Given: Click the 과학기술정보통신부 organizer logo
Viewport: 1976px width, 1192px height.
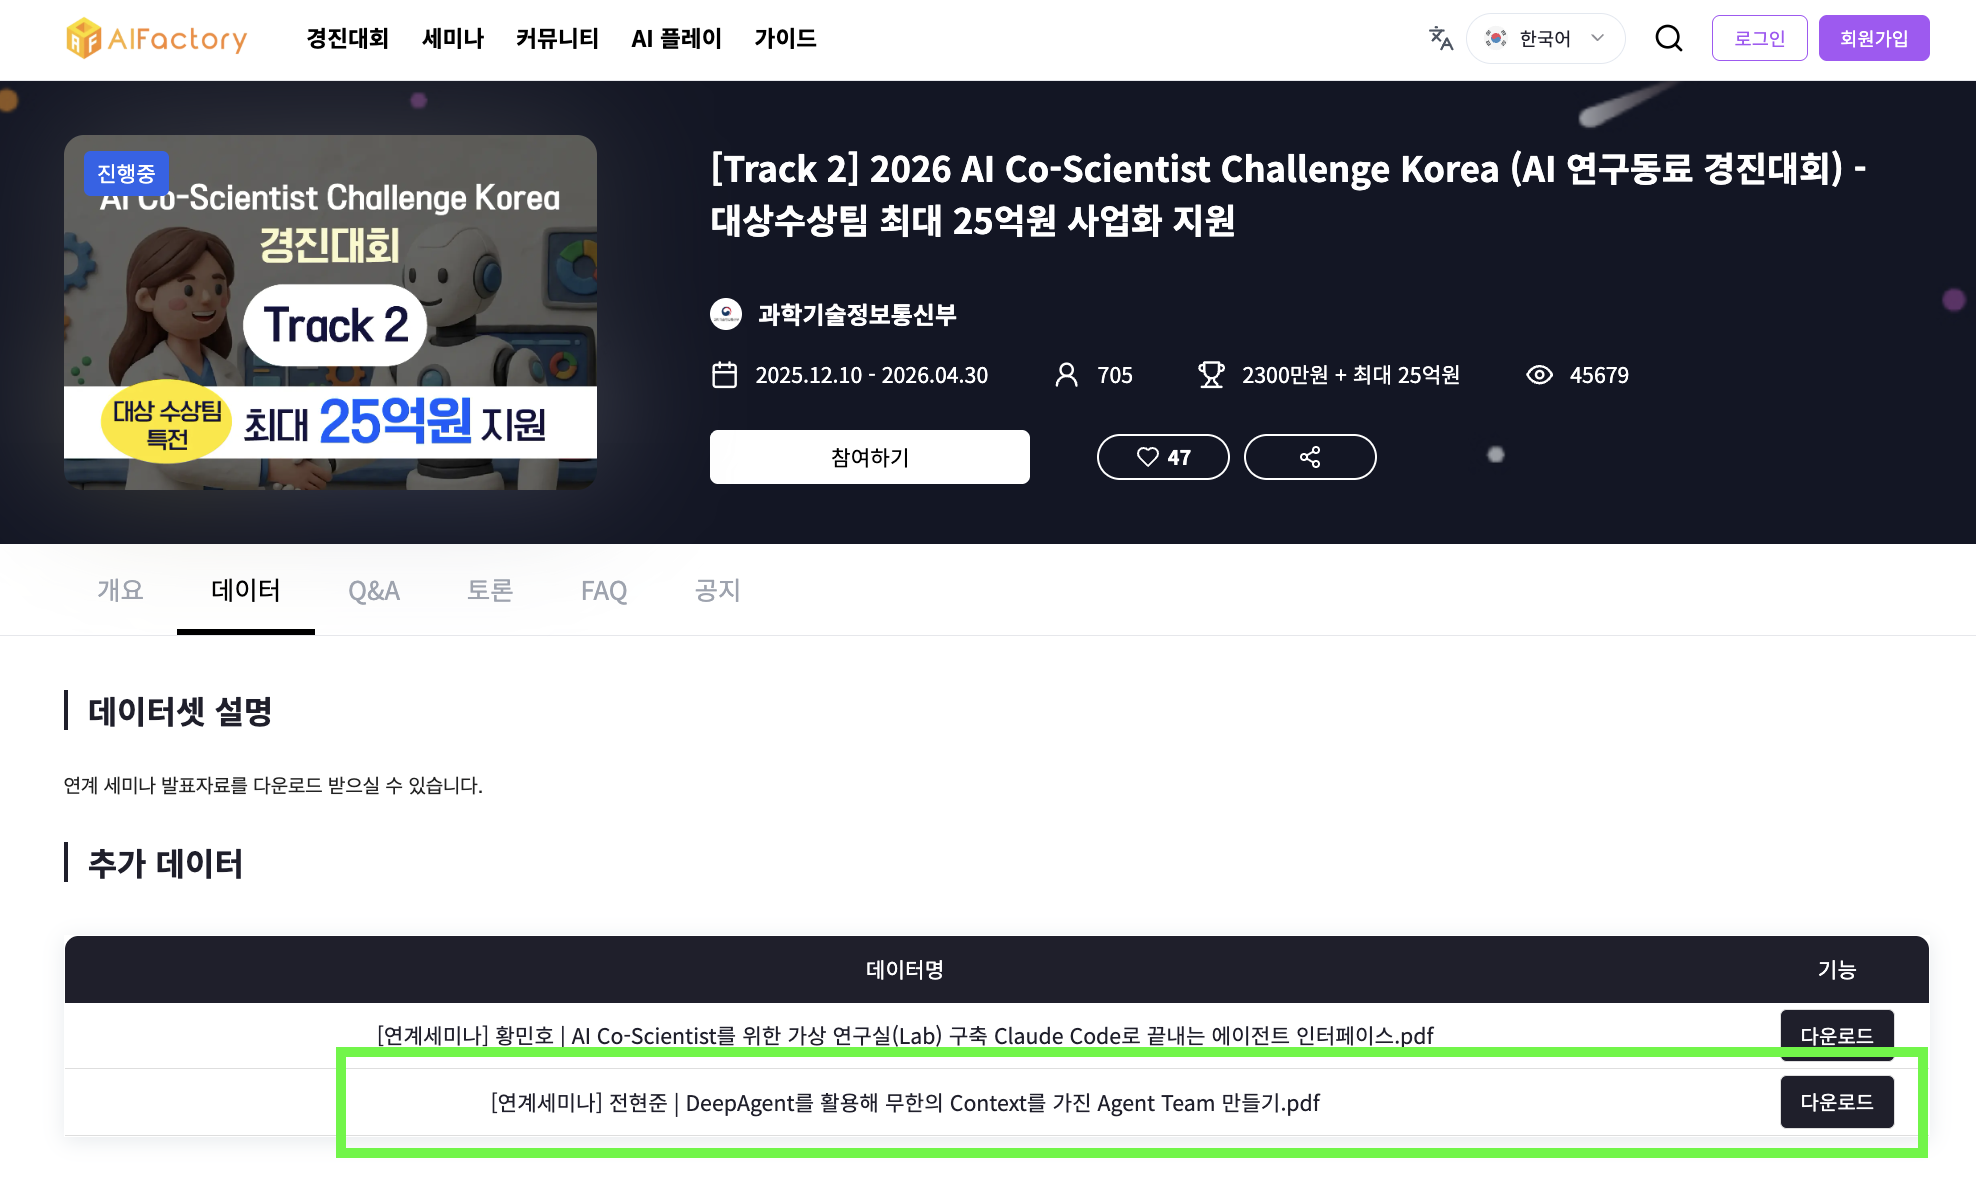Looking at the screenshot, I should [726, 314].
